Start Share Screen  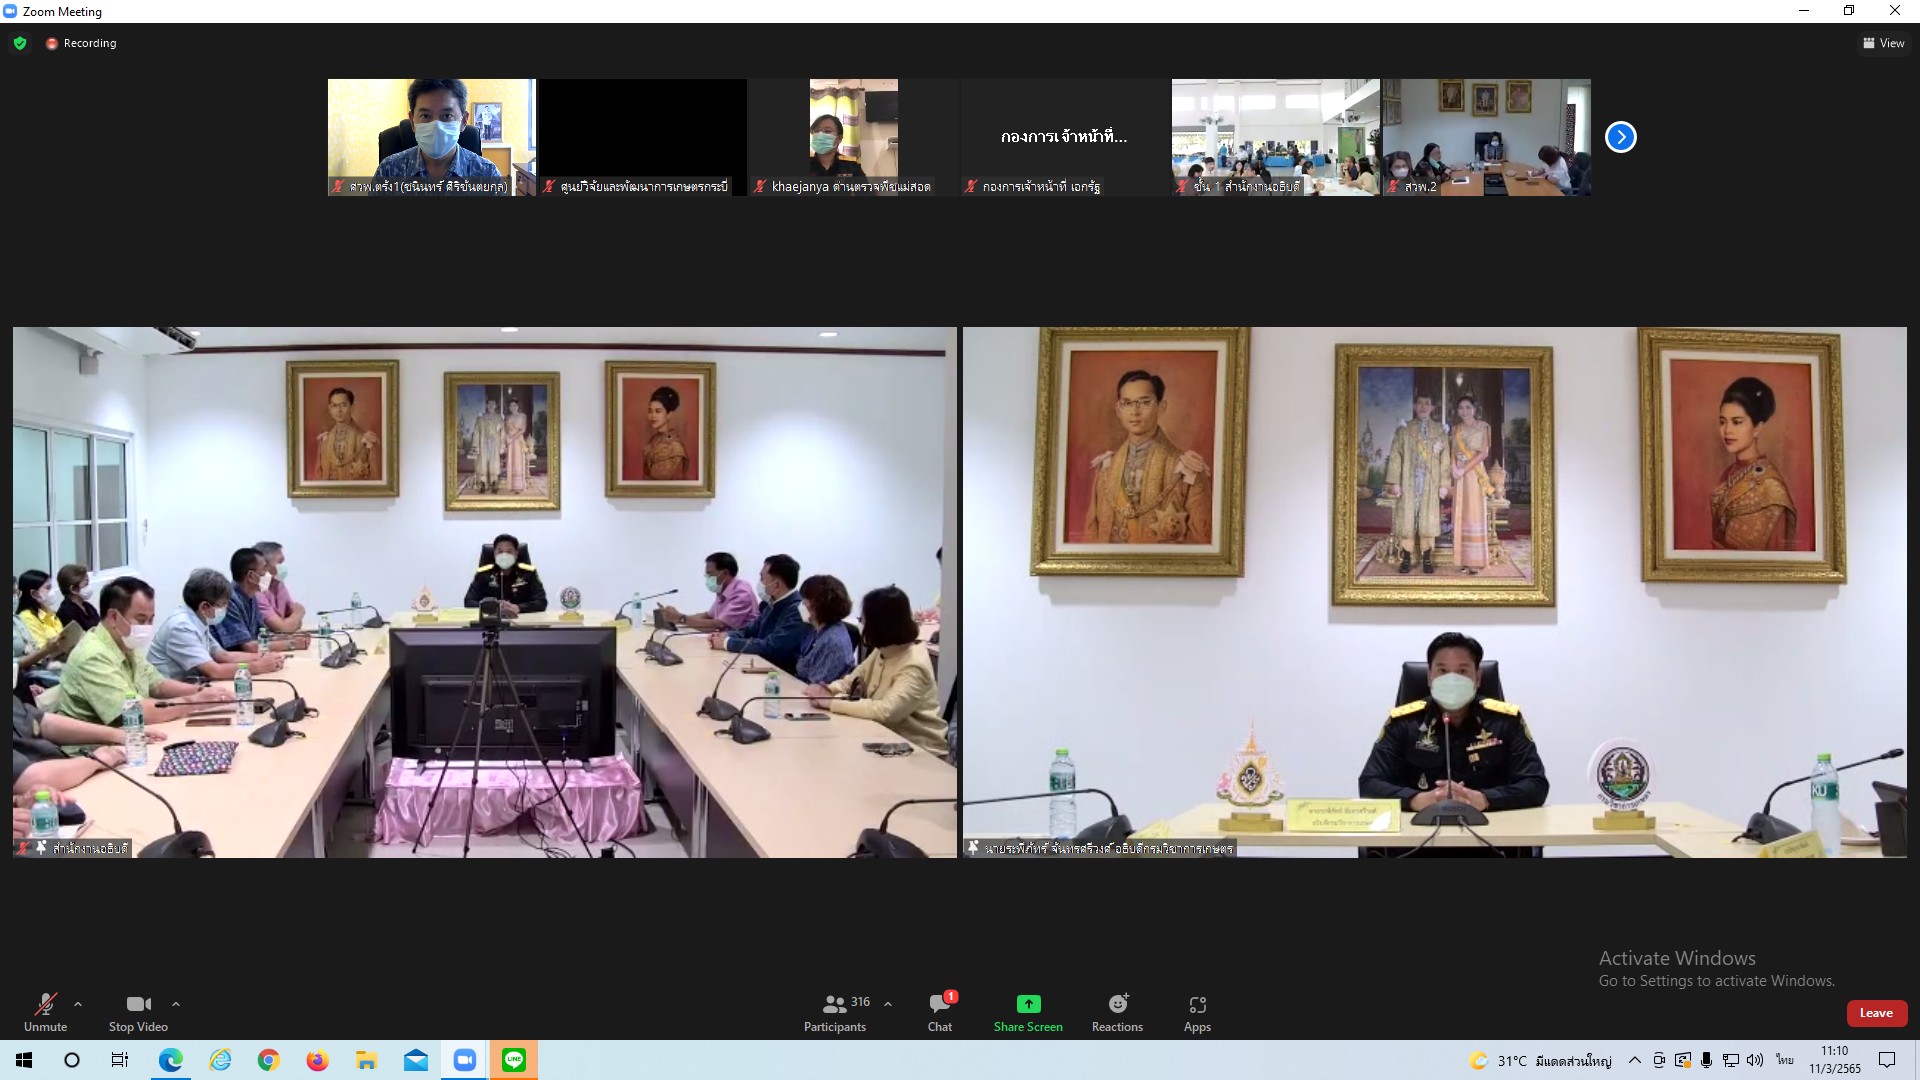[1028, 1012]
